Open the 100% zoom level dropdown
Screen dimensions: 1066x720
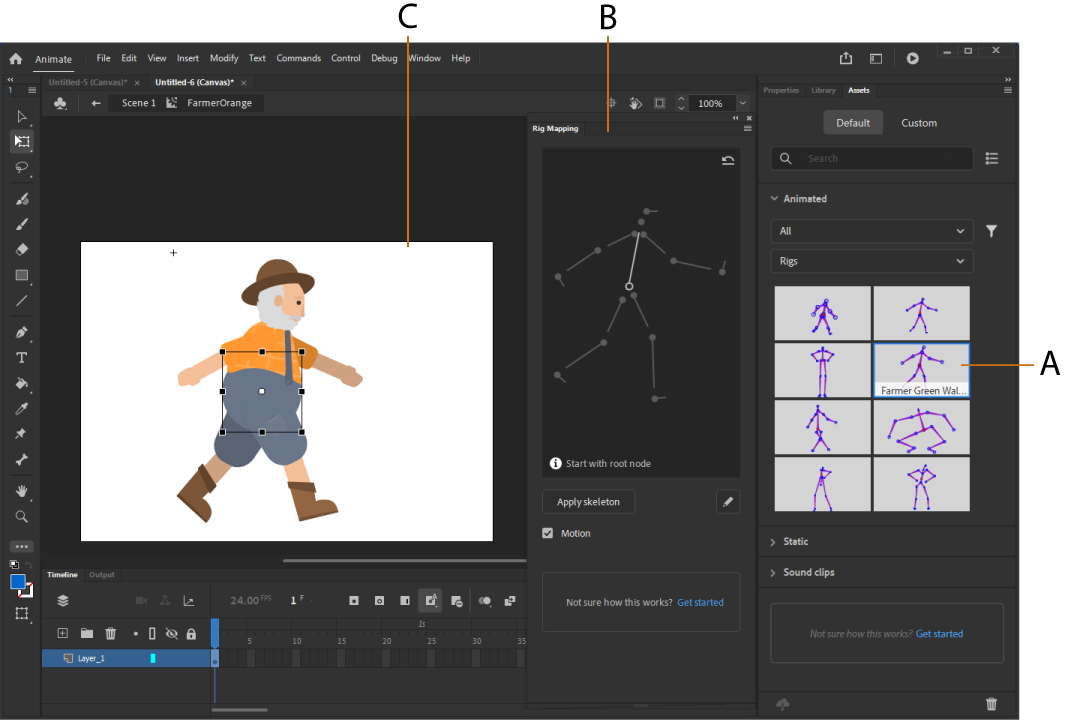(742, 103)
